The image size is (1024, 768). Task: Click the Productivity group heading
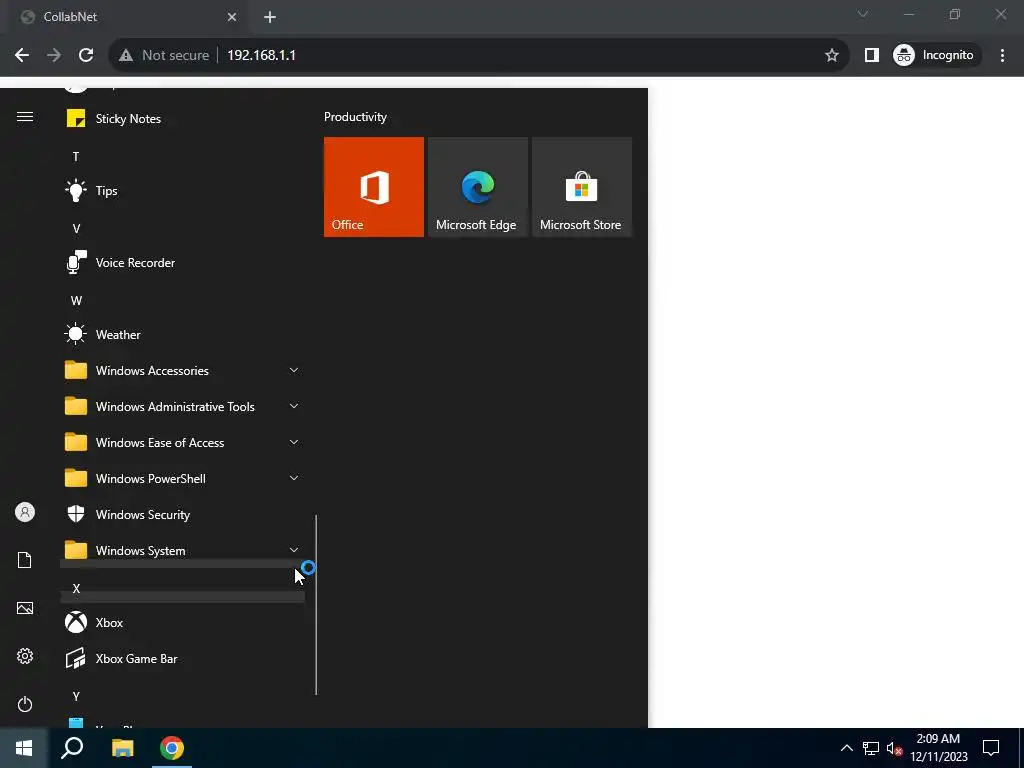(x=355, y=117)
